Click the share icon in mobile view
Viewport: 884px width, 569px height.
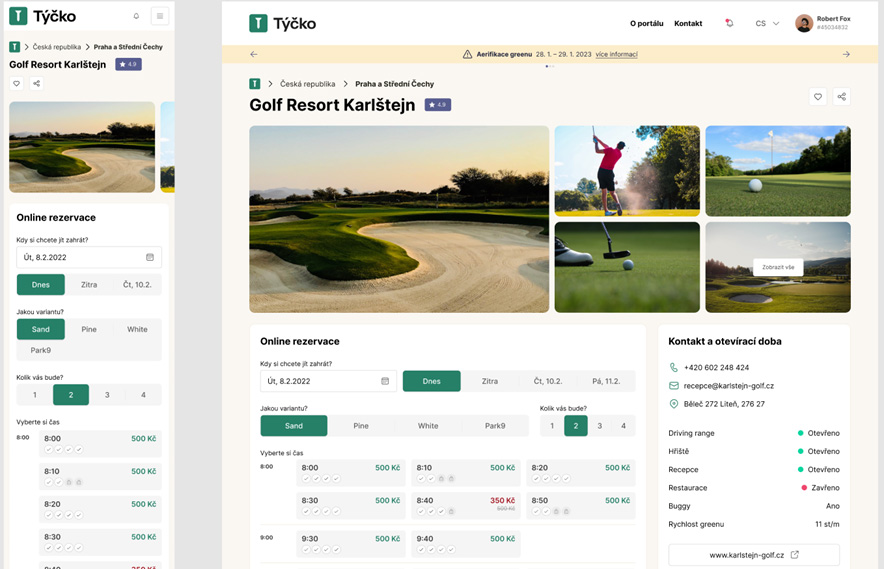click(x=36, y=84)
